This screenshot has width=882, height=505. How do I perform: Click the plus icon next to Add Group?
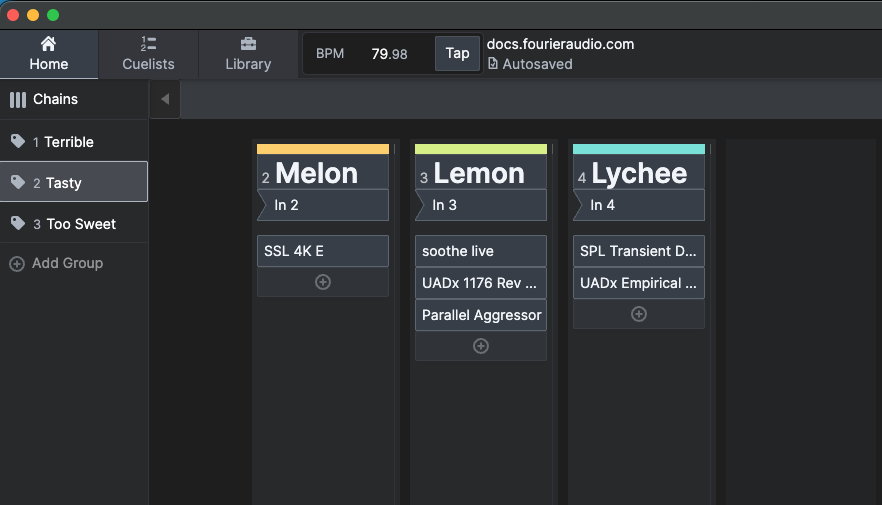coord(17,264)
